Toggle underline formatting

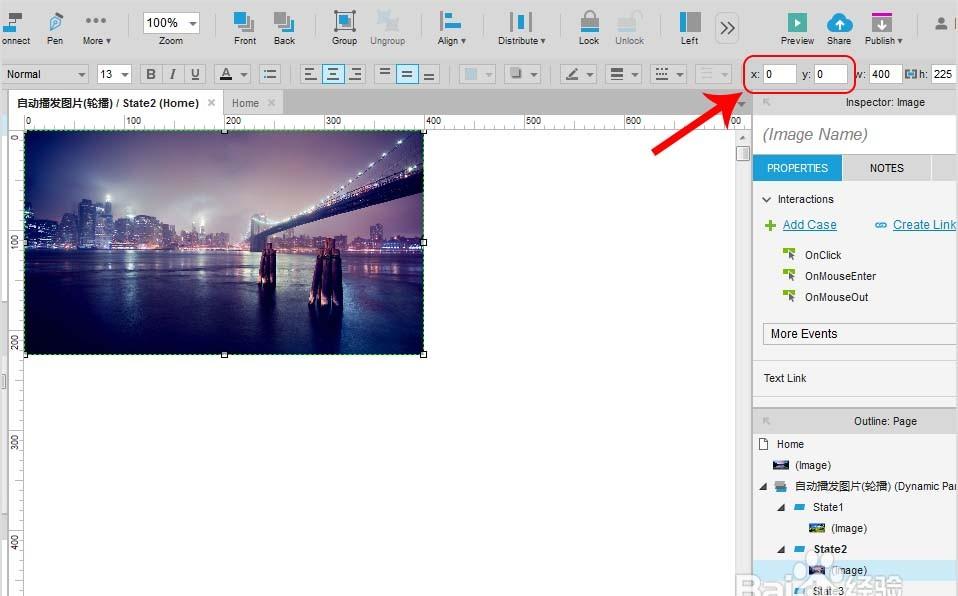(195, 74)
